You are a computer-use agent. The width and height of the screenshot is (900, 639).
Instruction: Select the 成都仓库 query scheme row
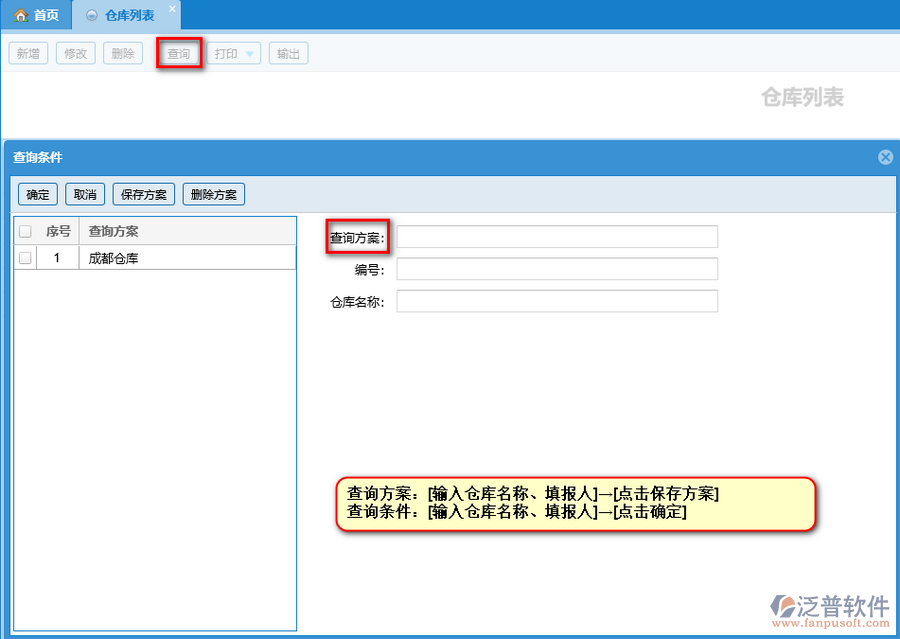coord(150,258)
